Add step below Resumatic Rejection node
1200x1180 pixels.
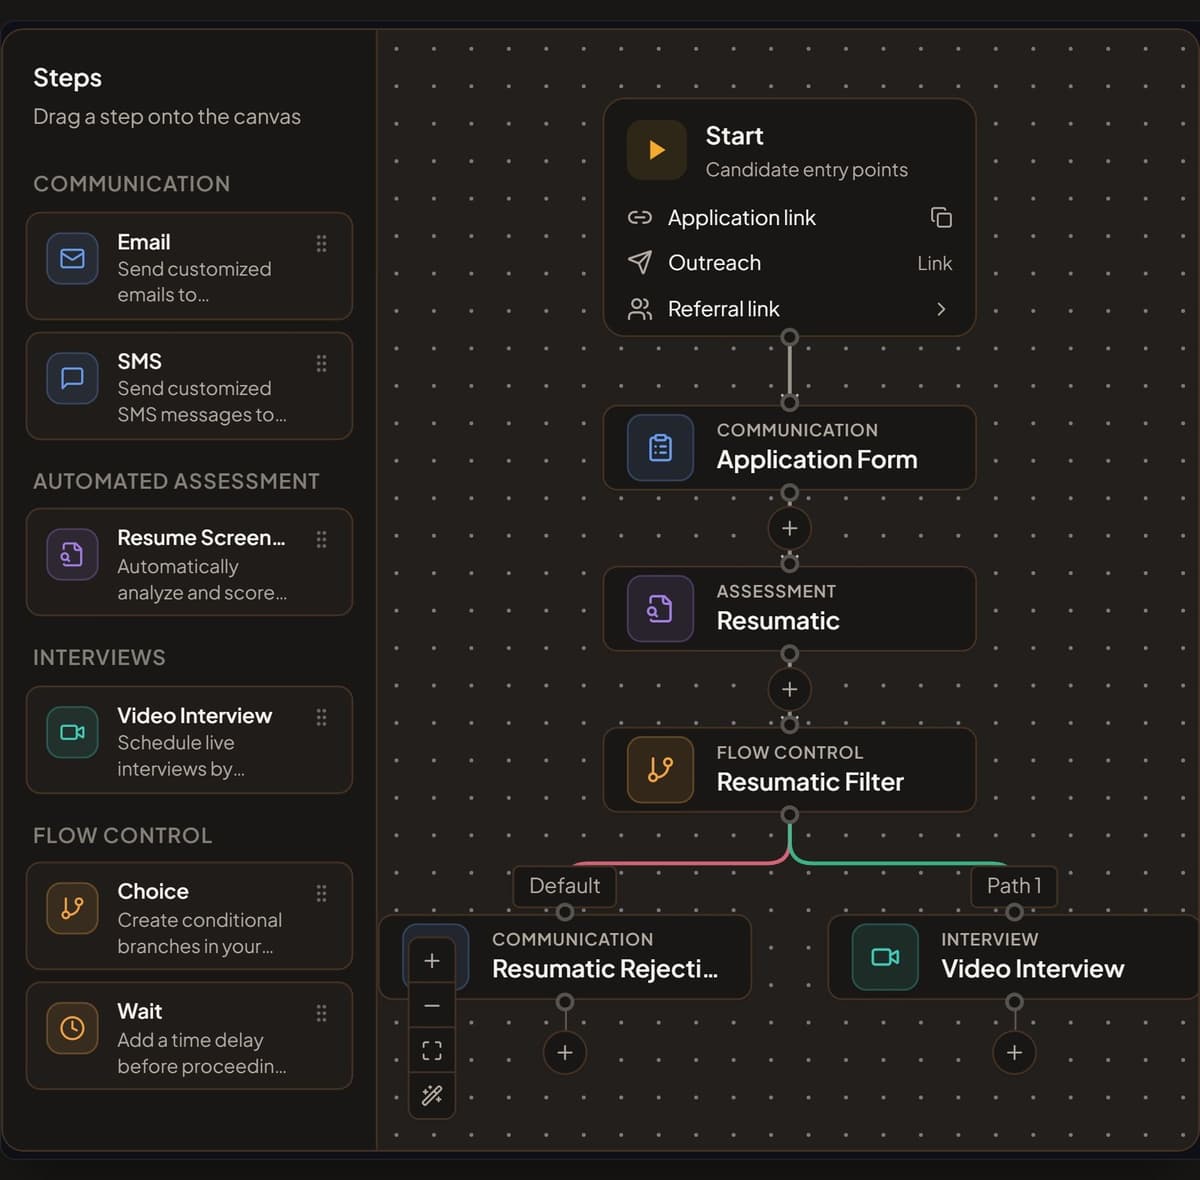[x=565, y=1052]
